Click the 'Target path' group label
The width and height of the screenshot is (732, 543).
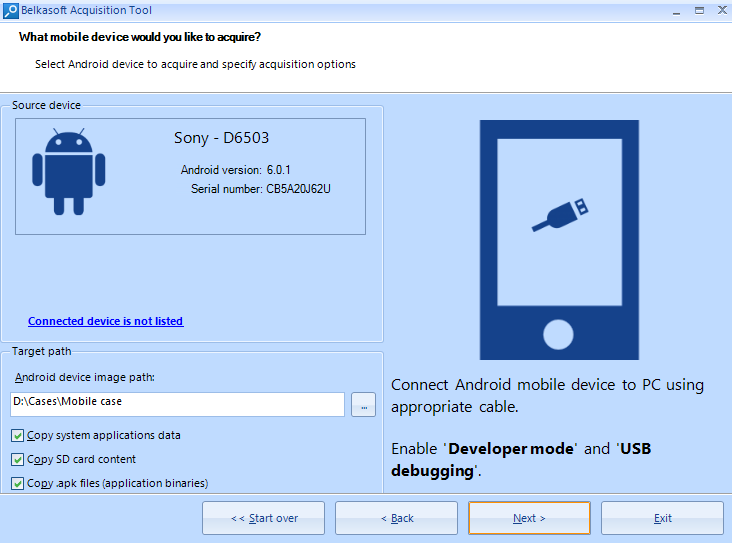coord(42,351)
